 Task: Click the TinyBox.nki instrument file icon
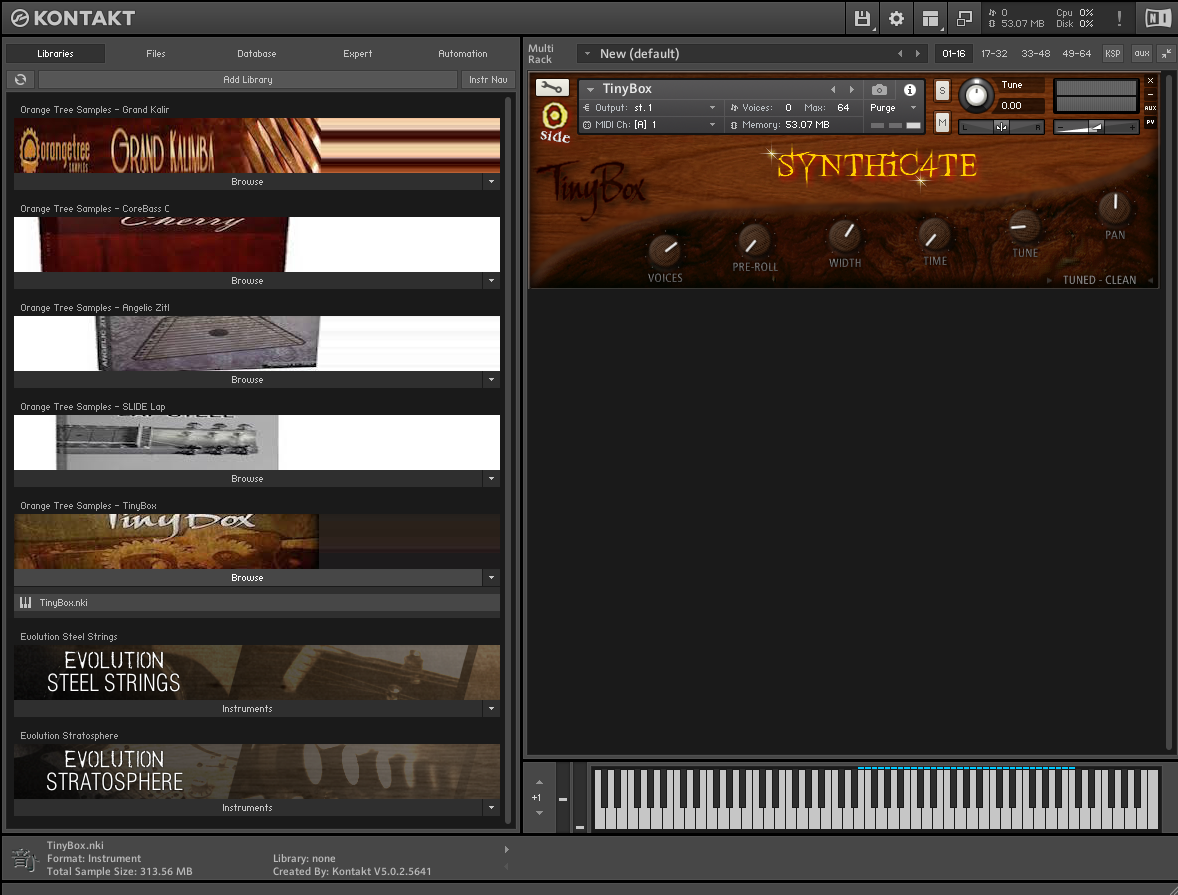coord(26,603)
